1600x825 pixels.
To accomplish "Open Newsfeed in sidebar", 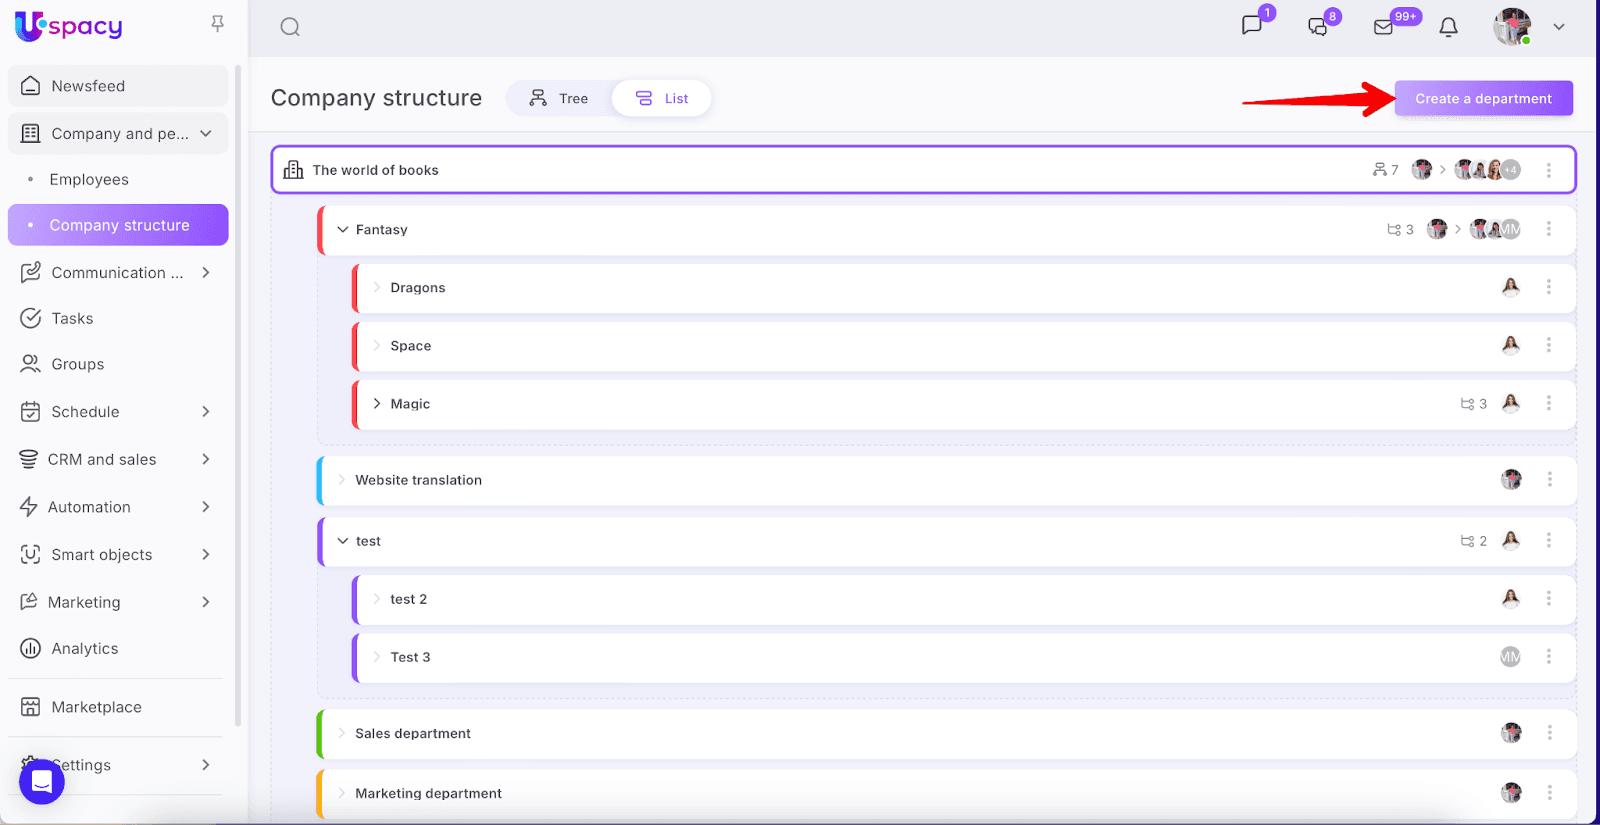I will (x=88, y=86).
